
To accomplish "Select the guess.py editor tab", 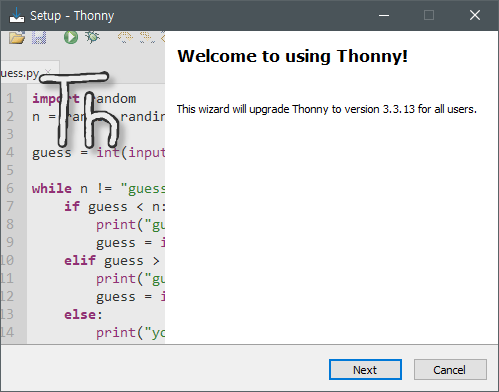I will (20, 73).
